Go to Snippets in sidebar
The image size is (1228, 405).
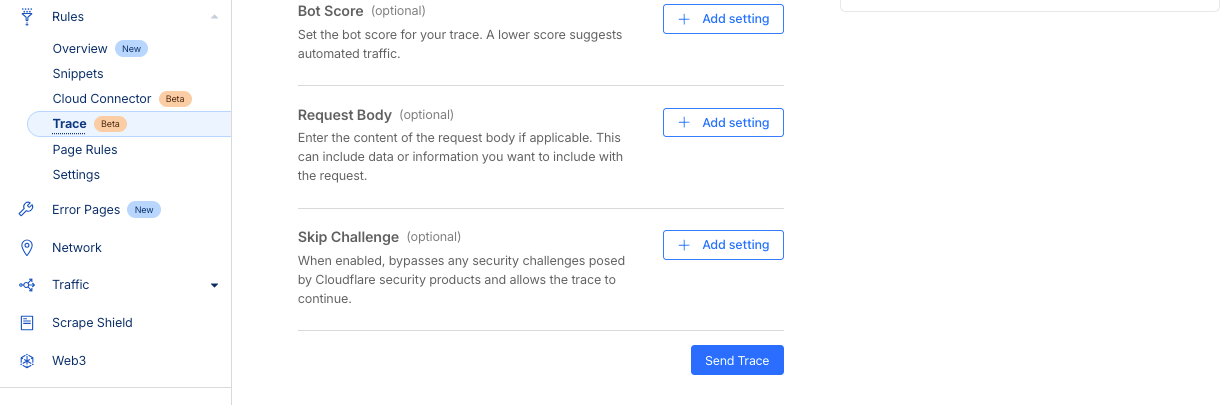78,74
